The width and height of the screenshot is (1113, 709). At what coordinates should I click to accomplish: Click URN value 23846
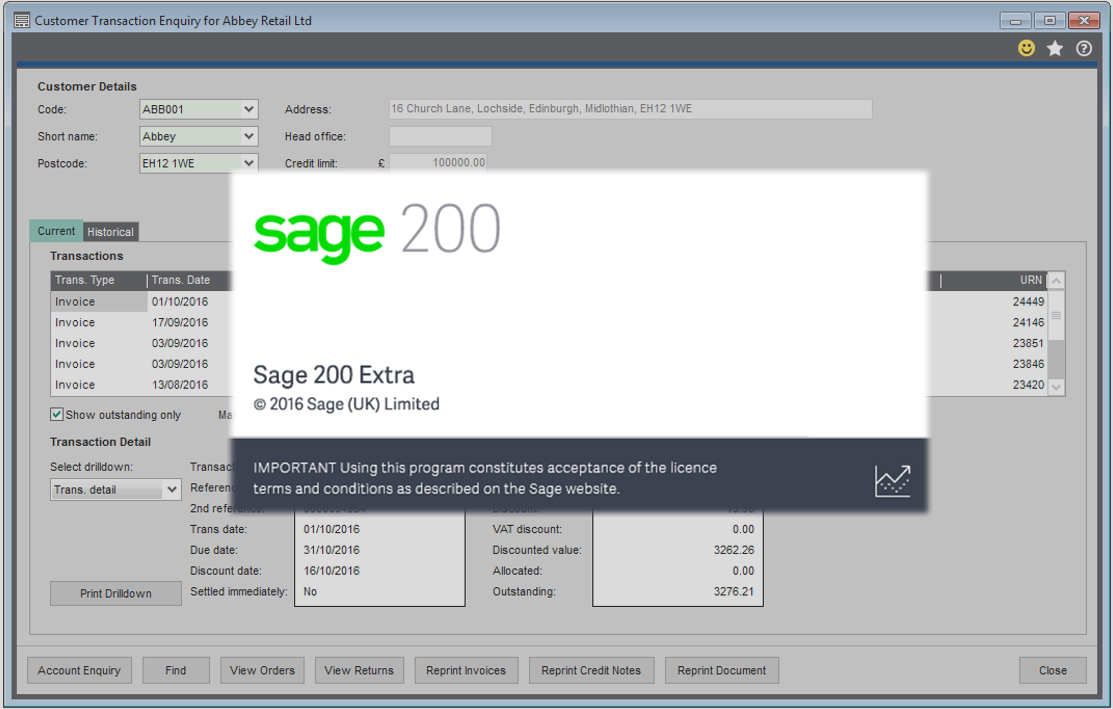(x=1029, y=364)
